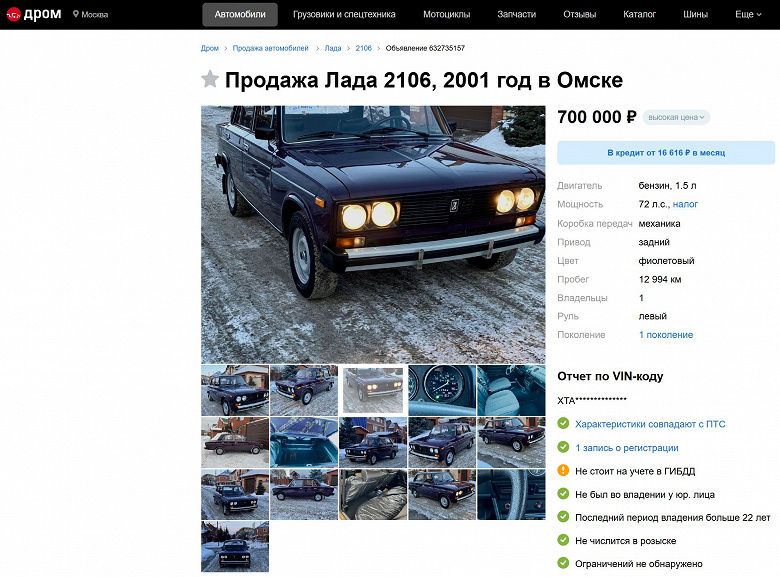
Task: Click orange warning icon beside Не стоит на учете
Action: coord(563,471)
